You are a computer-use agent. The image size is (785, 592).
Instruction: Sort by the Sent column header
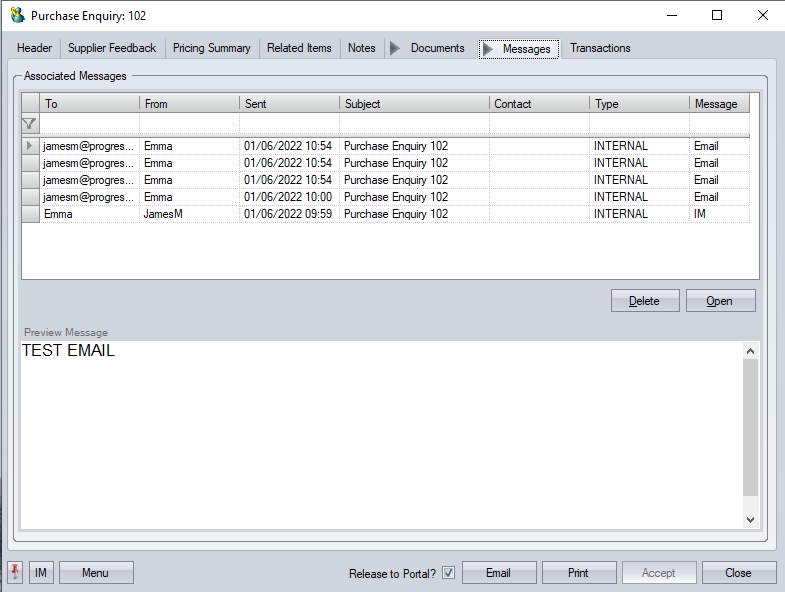289,104
